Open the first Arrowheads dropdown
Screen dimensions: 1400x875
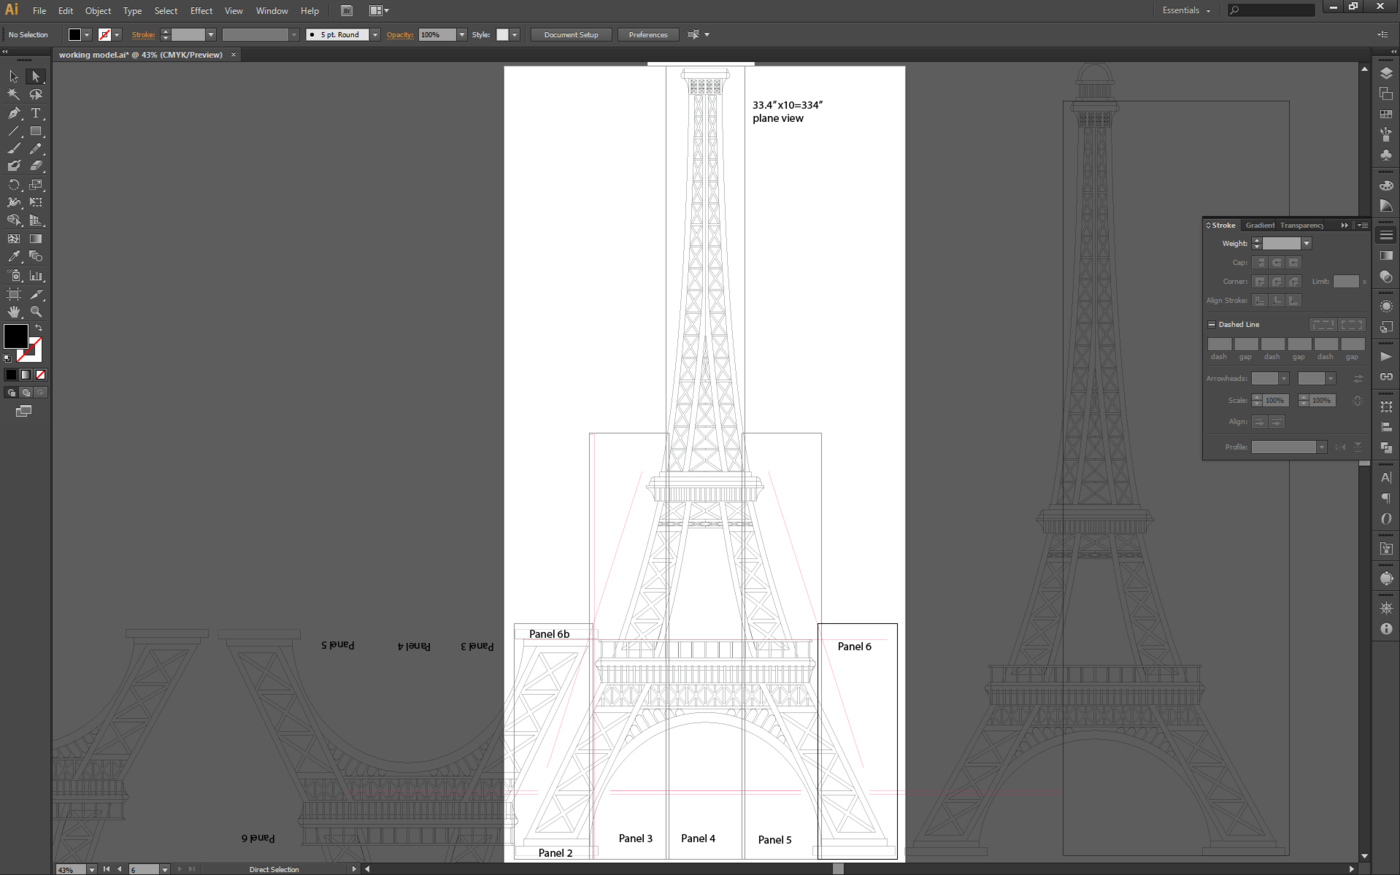click(x=1283, y=379)
